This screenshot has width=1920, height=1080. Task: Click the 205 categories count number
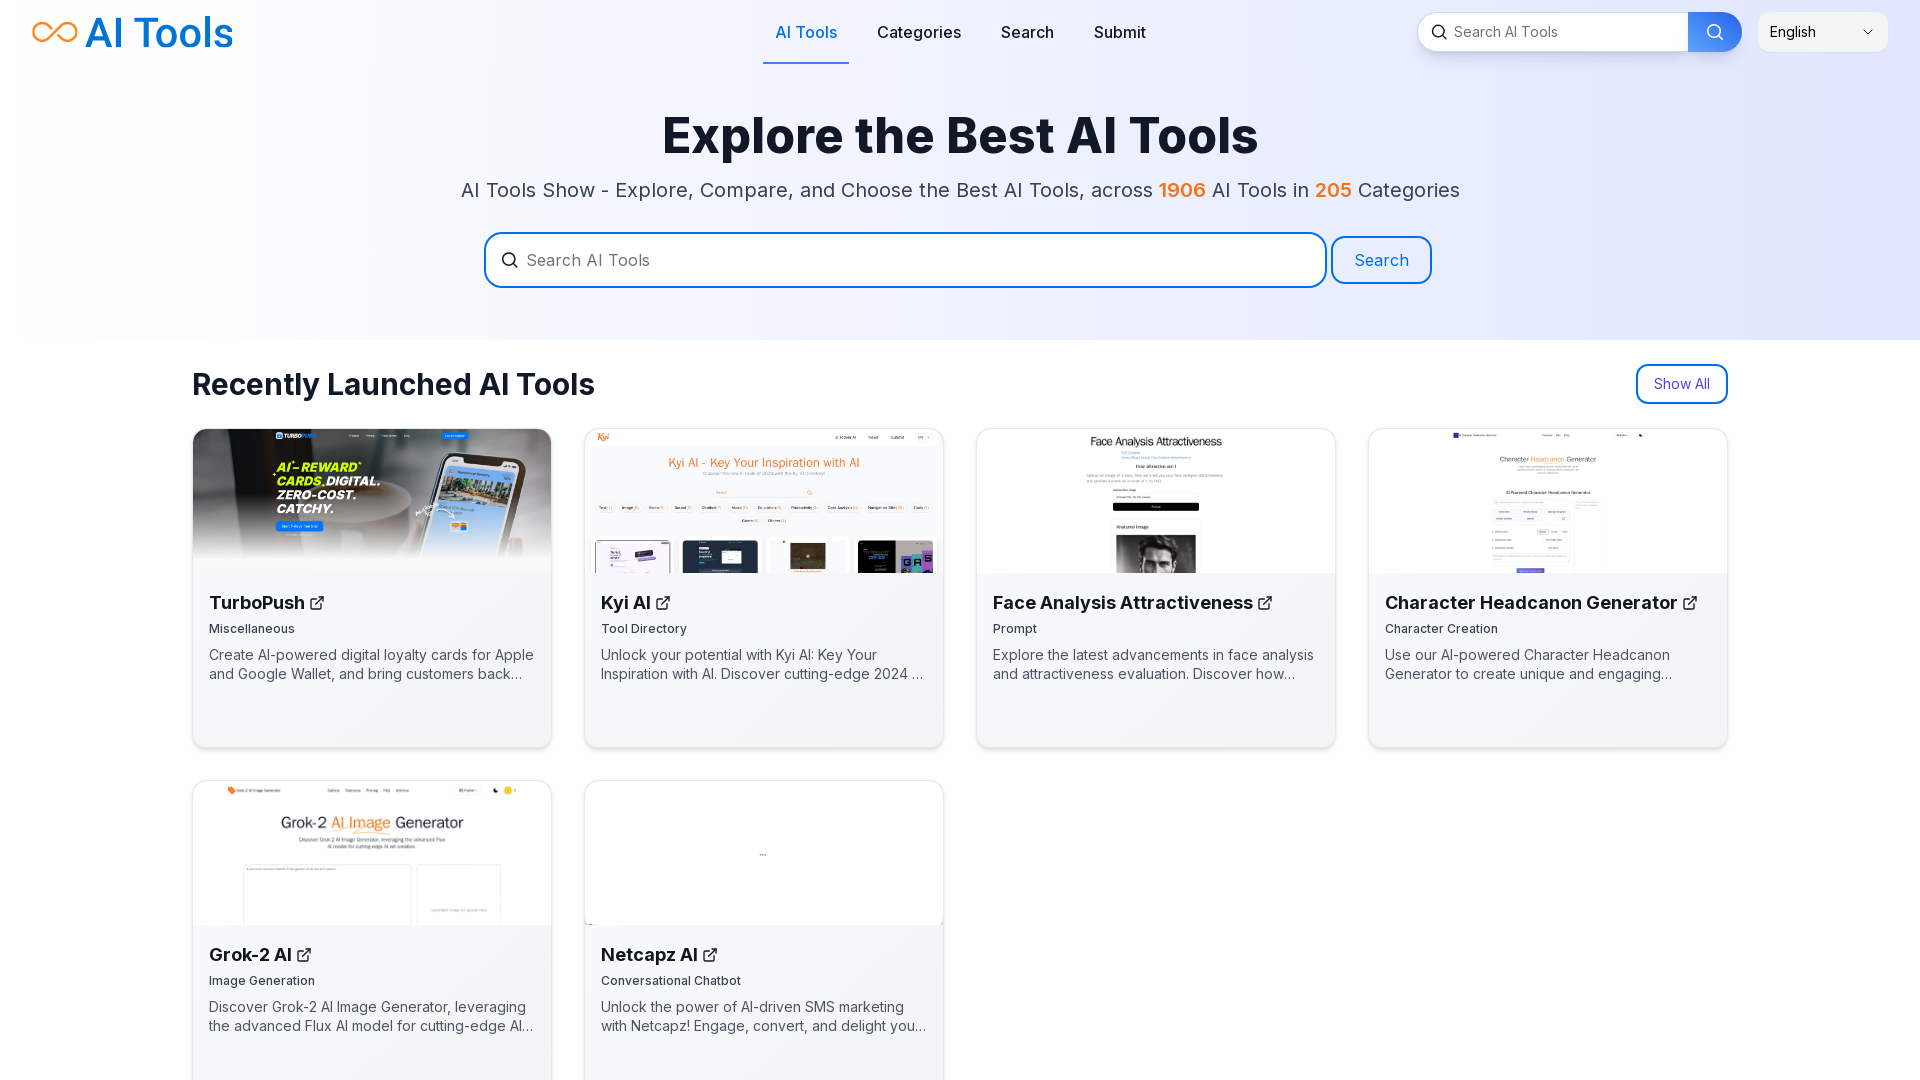click(1333, 190)
